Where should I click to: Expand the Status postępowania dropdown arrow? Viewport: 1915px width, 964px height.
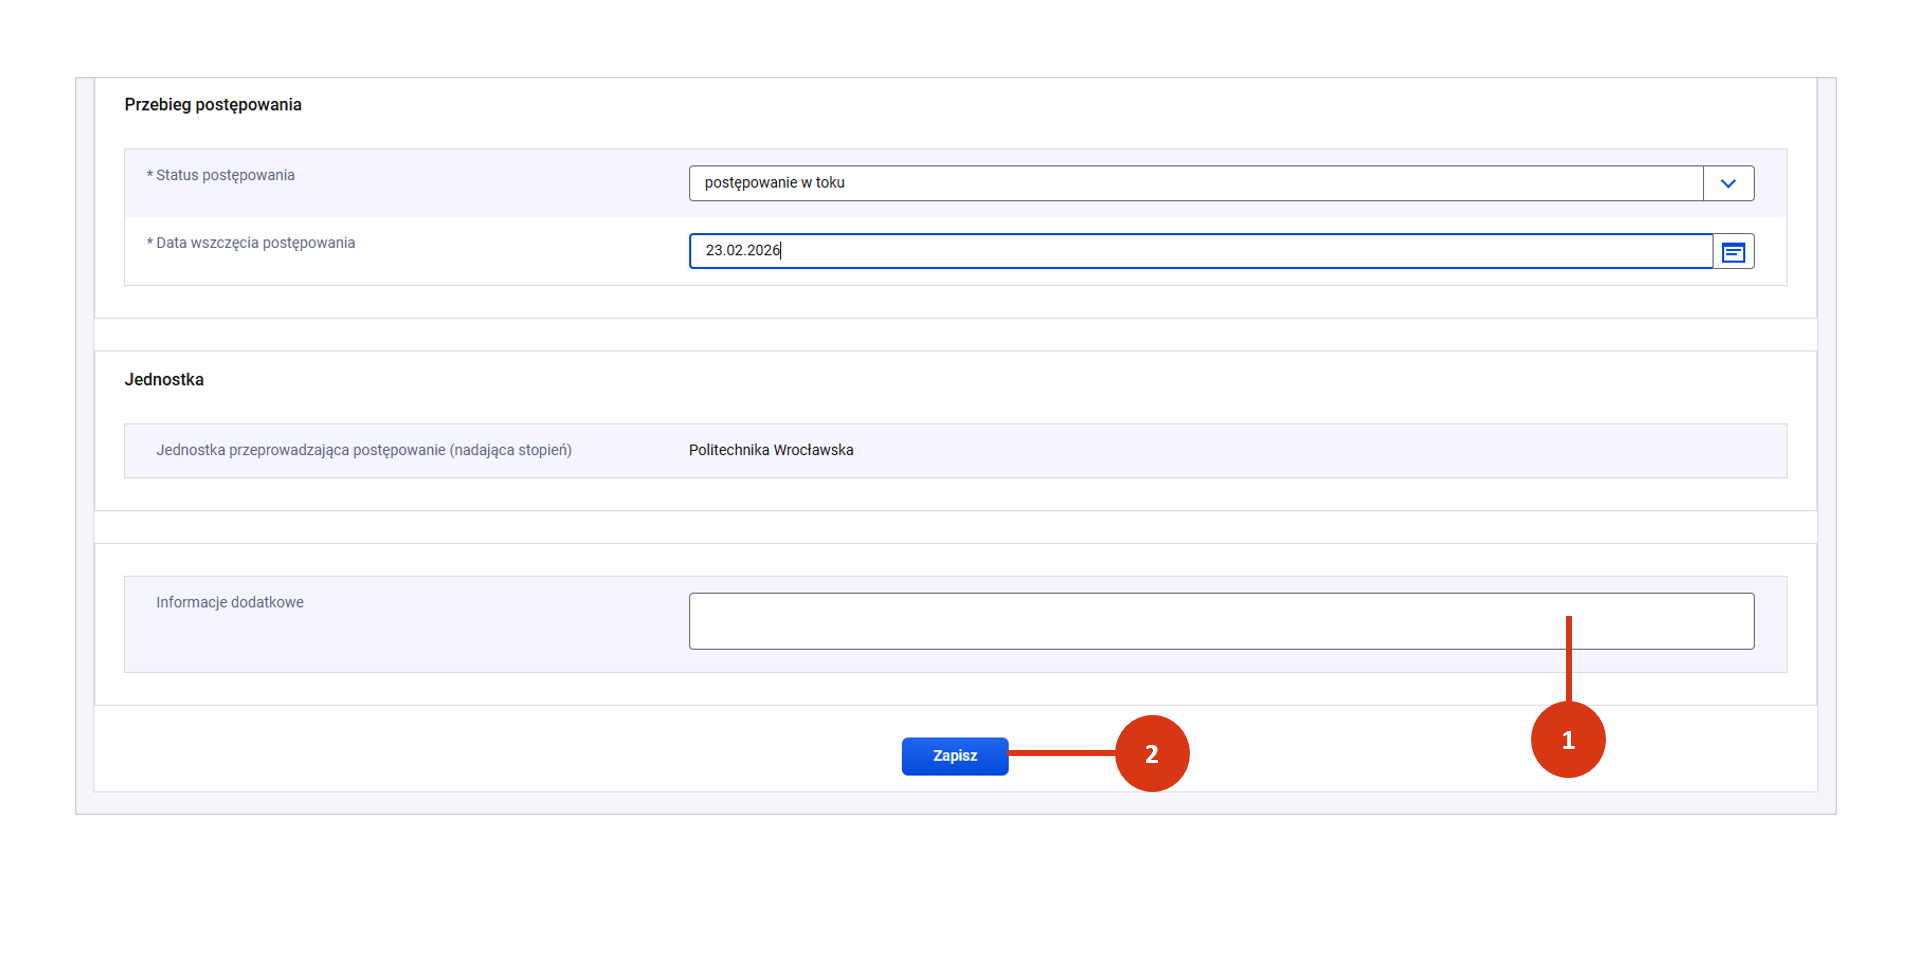(x=1728, y=184)
